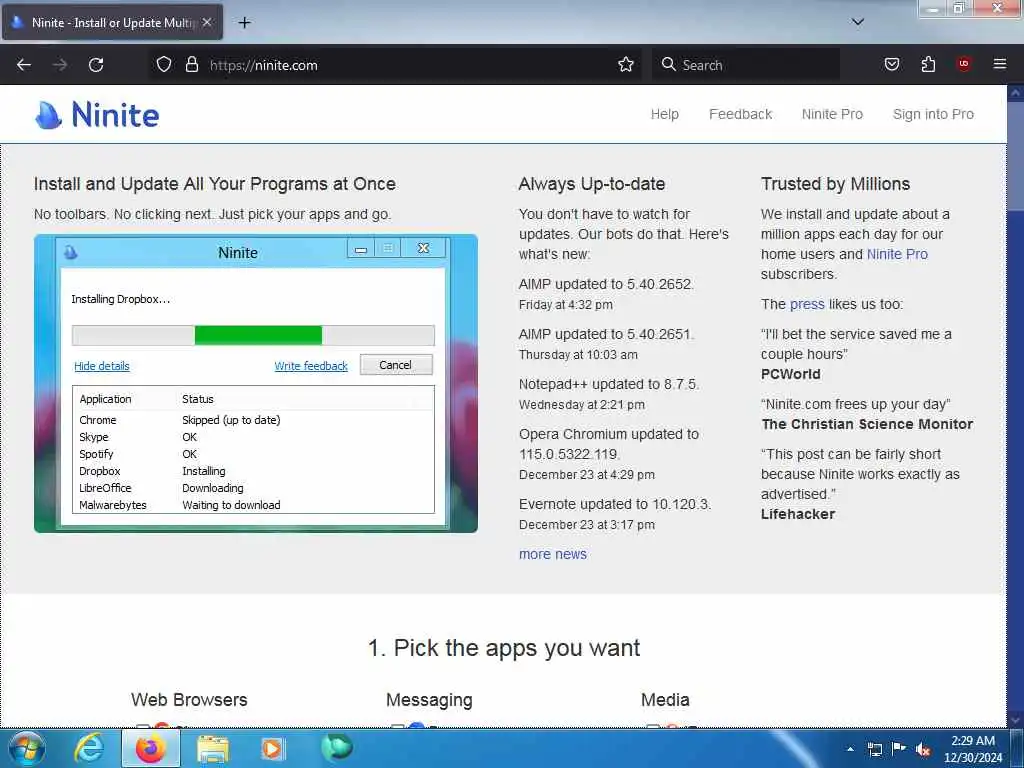The width and height of the screenshot is (1024, 768).
Task: Go to Ninite Pro in header navigation
Action: point(832,114)
